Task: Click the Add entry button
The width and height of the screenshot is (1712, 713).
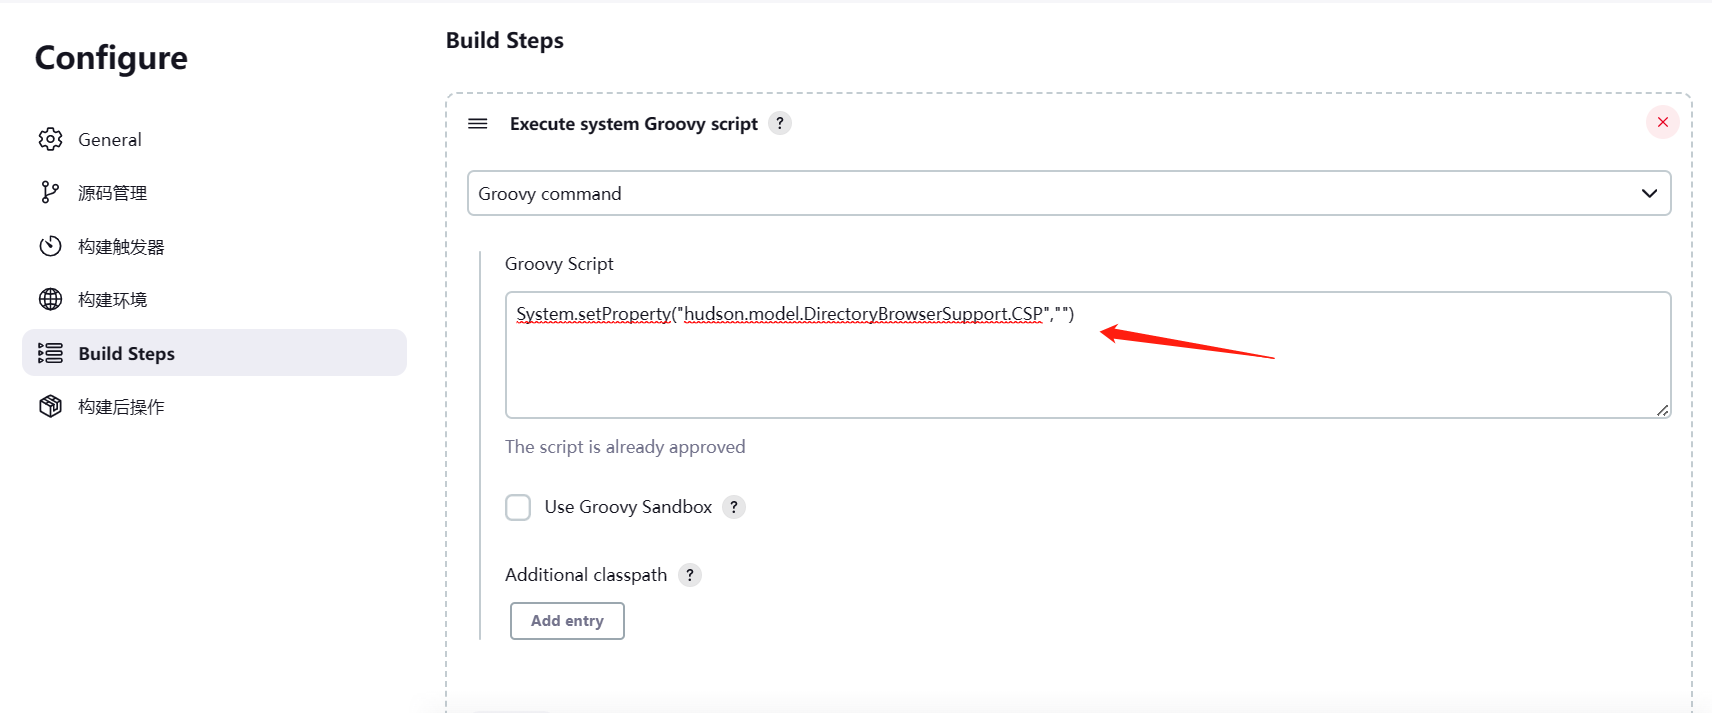Action: (567, 621)
